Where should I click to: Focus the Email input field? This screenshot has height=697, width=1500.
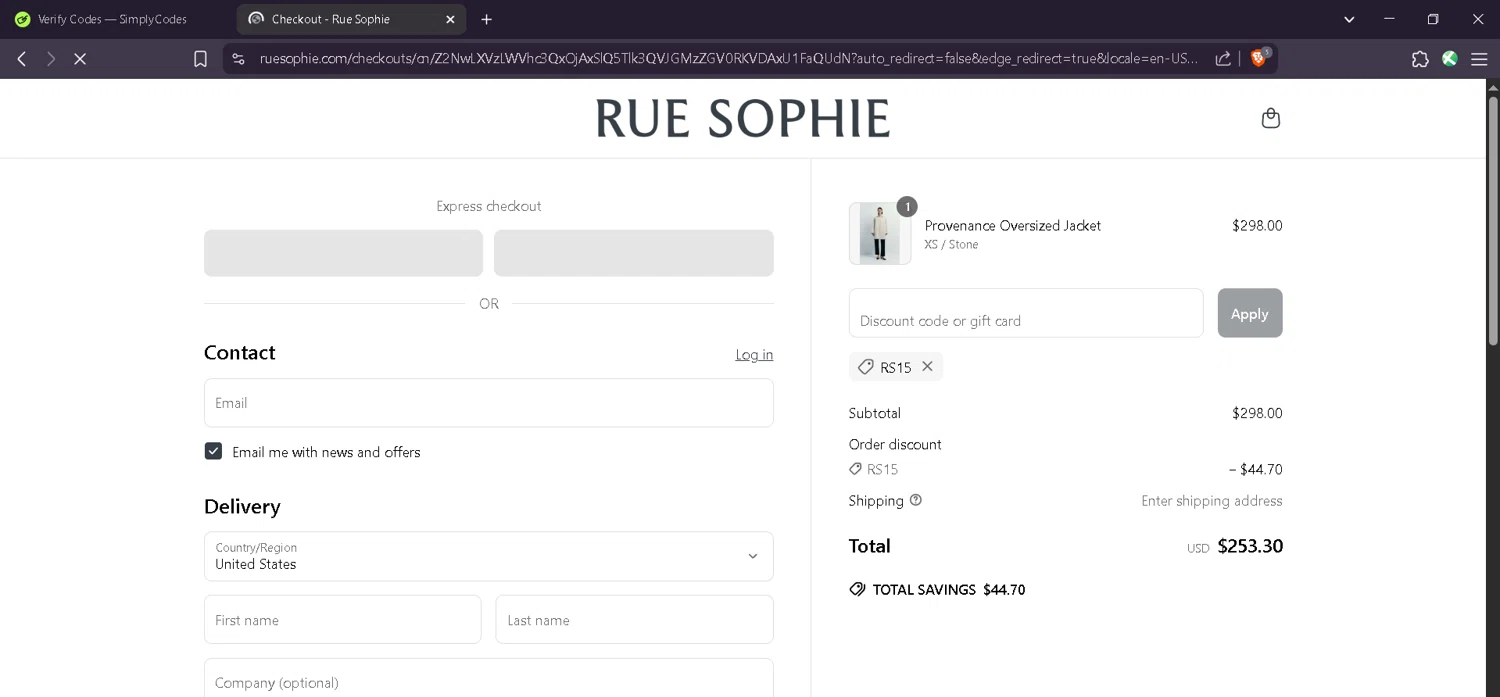(x=489, y=403)
